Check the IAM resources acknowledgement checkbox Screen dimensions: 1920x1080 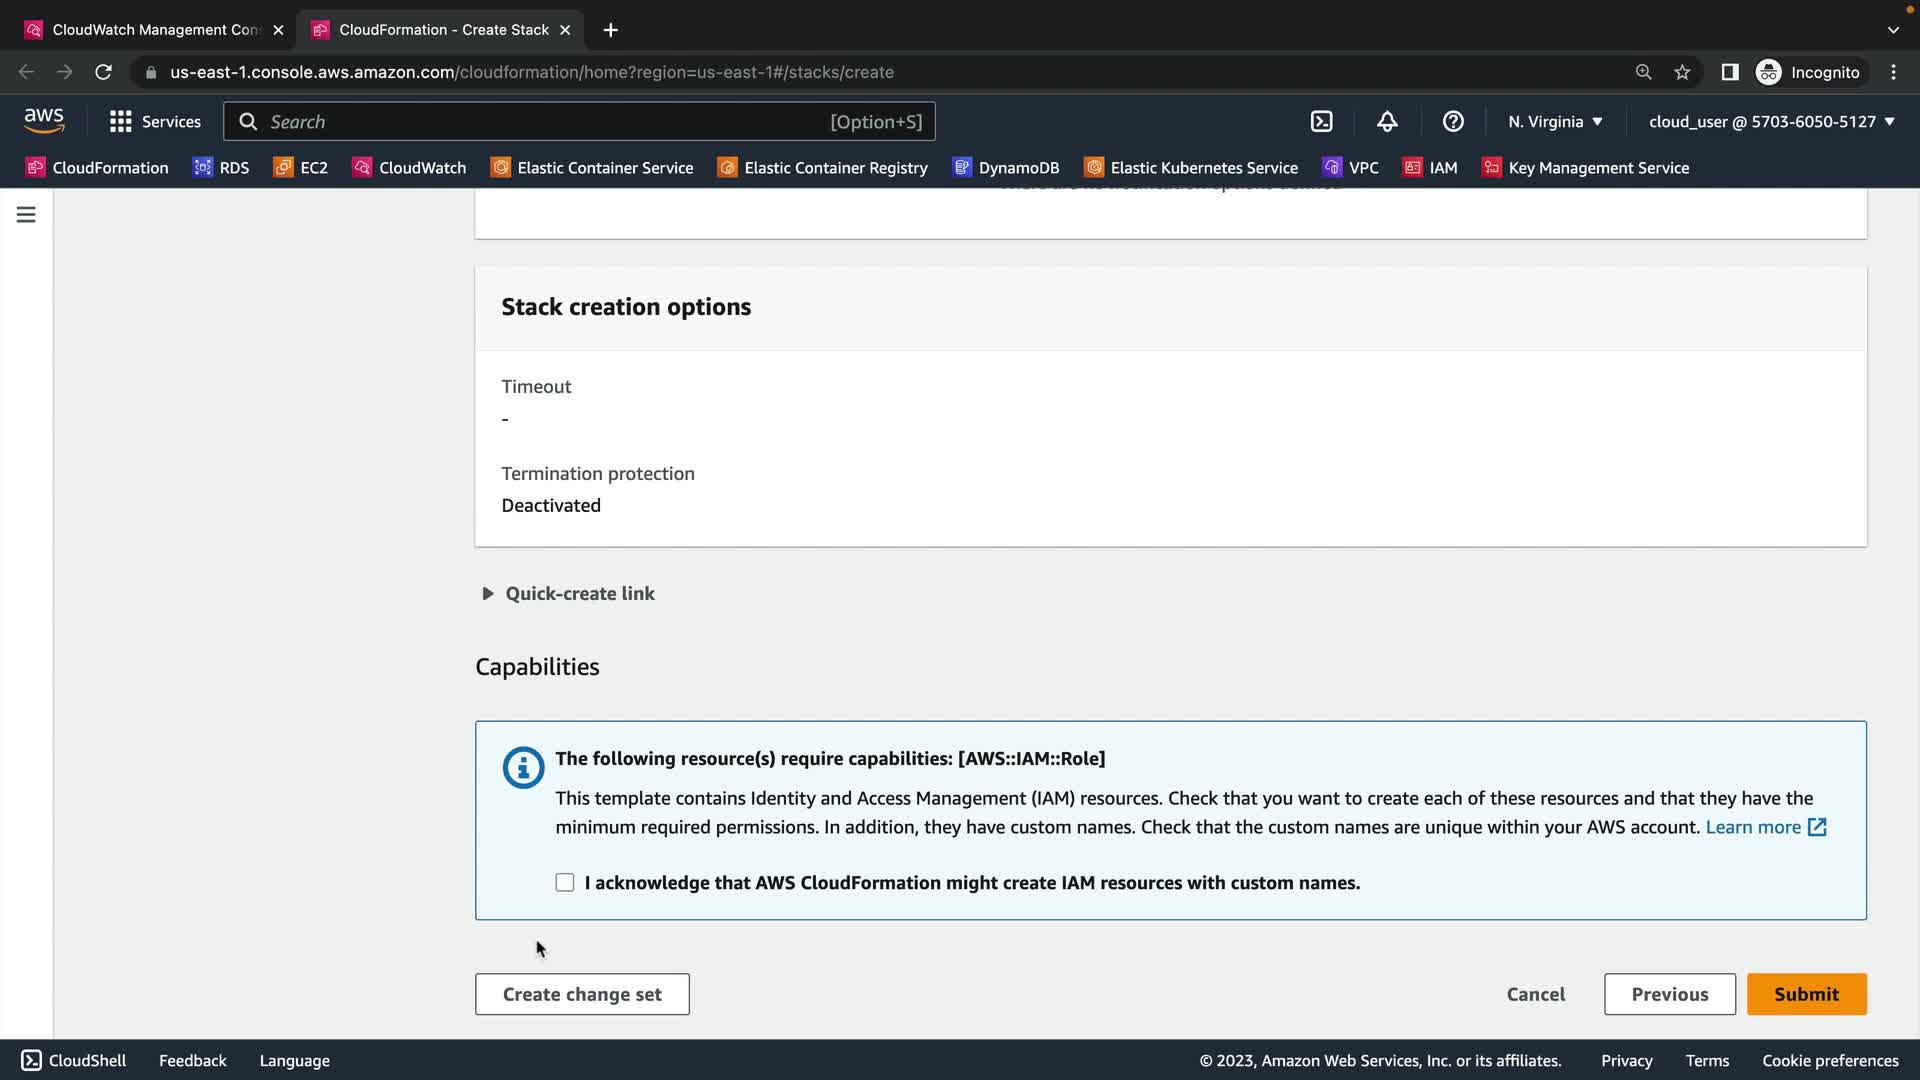tap(565, 882)
